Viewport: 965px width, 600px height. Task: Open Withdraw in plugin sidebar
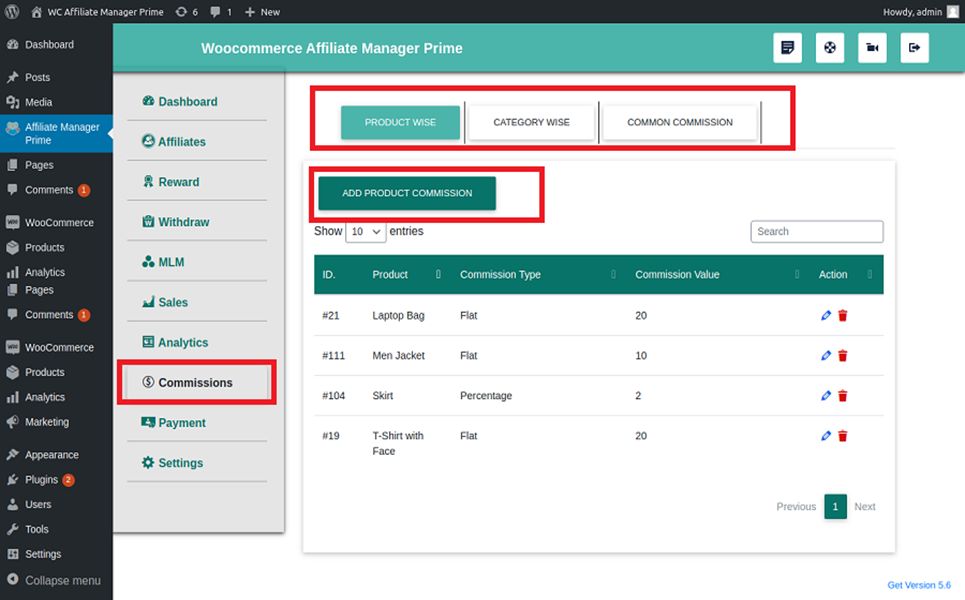pyautogui.click(x=183, y=222)
